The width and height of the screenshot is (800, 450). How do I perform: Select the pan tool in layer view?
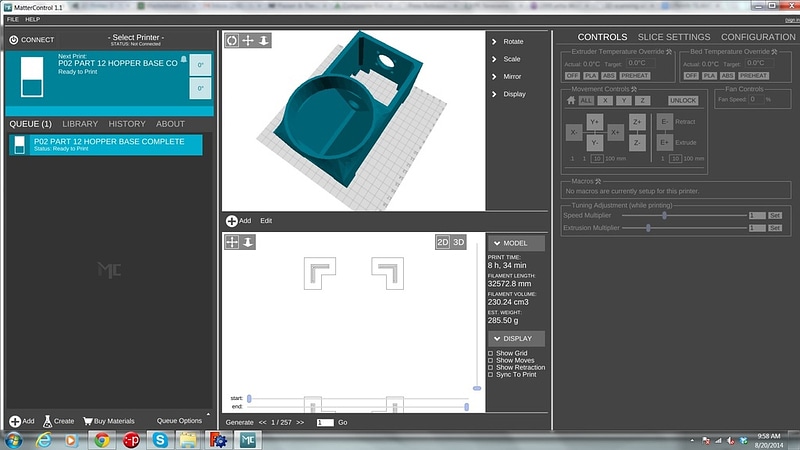[232, 242]
